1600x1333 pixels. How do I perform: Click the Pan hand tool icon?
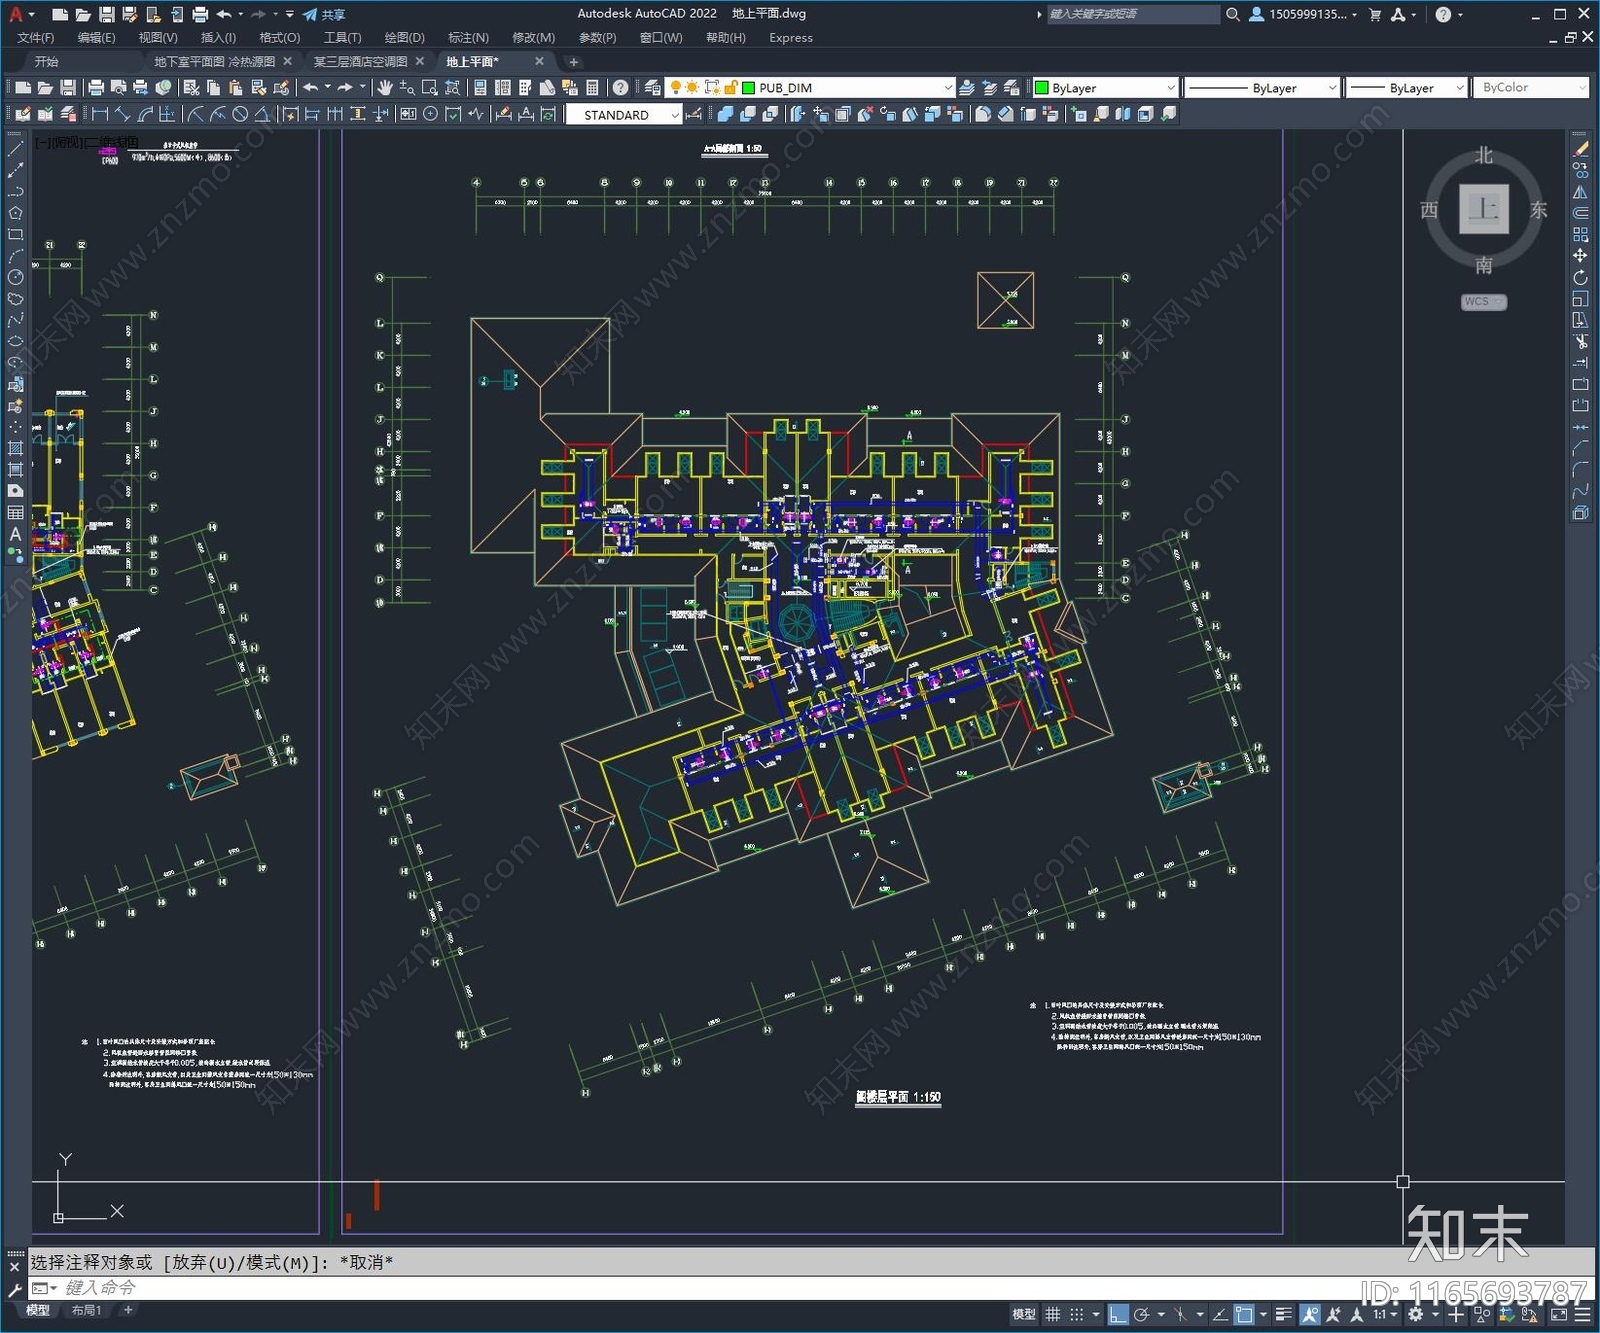pyautogui.click(x=385, y=88)
